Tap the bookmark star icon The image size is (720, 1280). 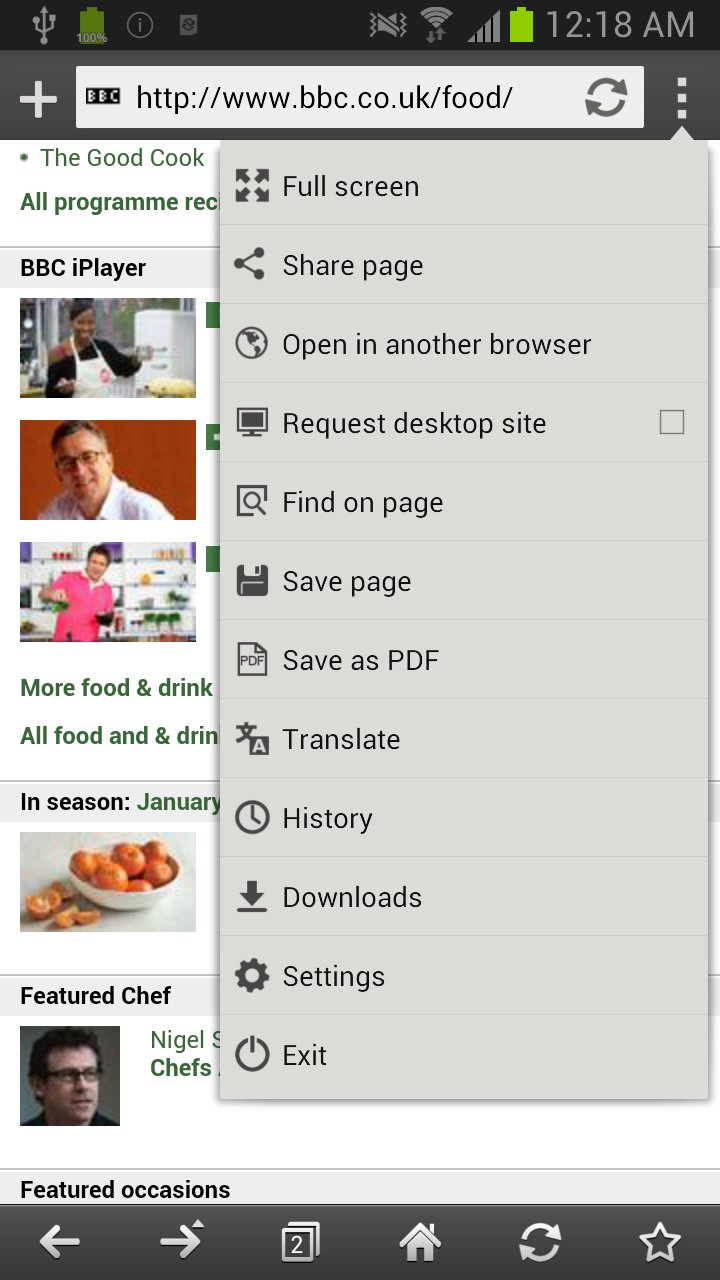click(660, 1242)
